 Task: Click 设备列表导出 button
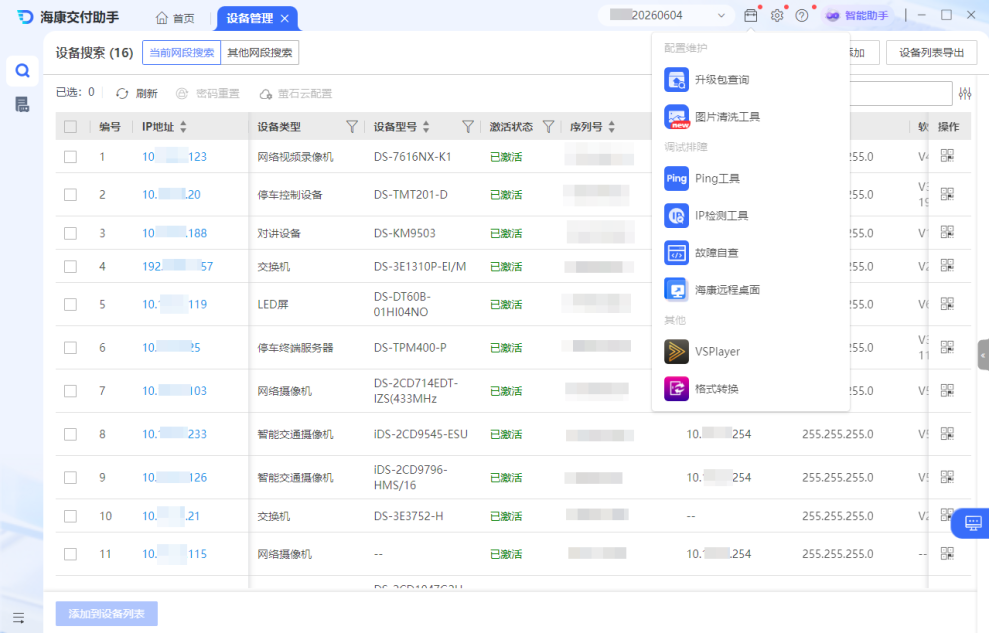(x=932, y=52)
